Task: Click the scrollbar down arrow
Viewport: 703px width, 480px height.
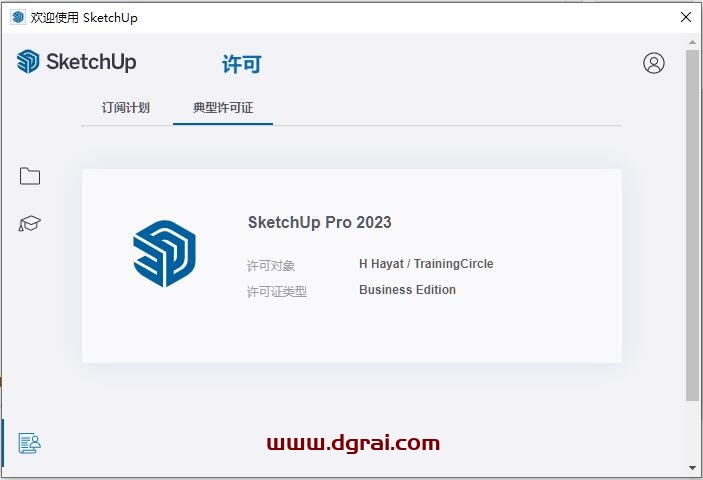Action: tap(692, 468)
